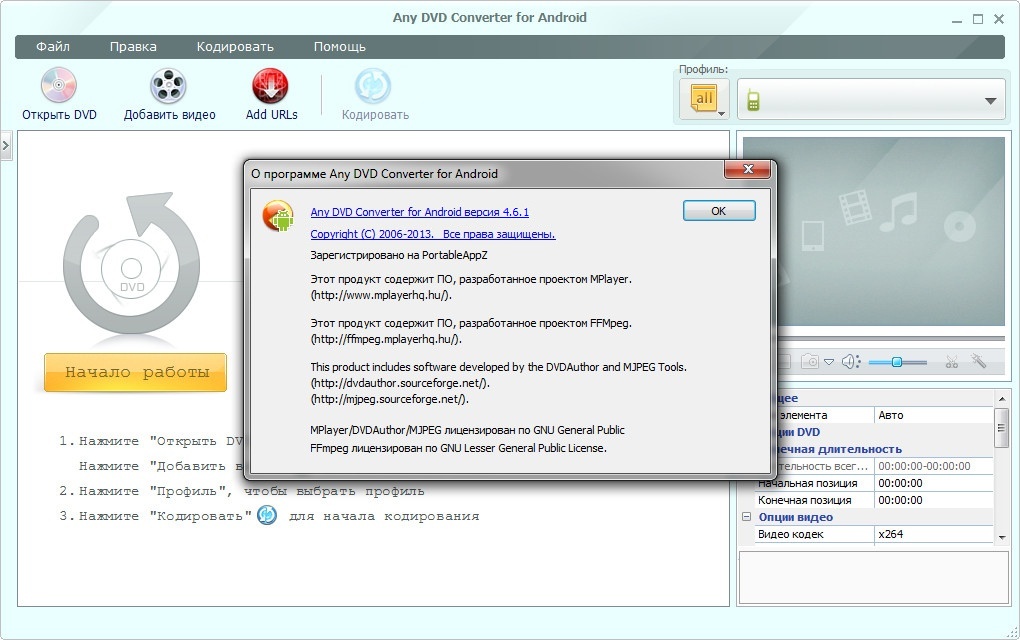1020x640 pixels.
Task: Select the Опции видео group header
Action: (x=796, y=517)
